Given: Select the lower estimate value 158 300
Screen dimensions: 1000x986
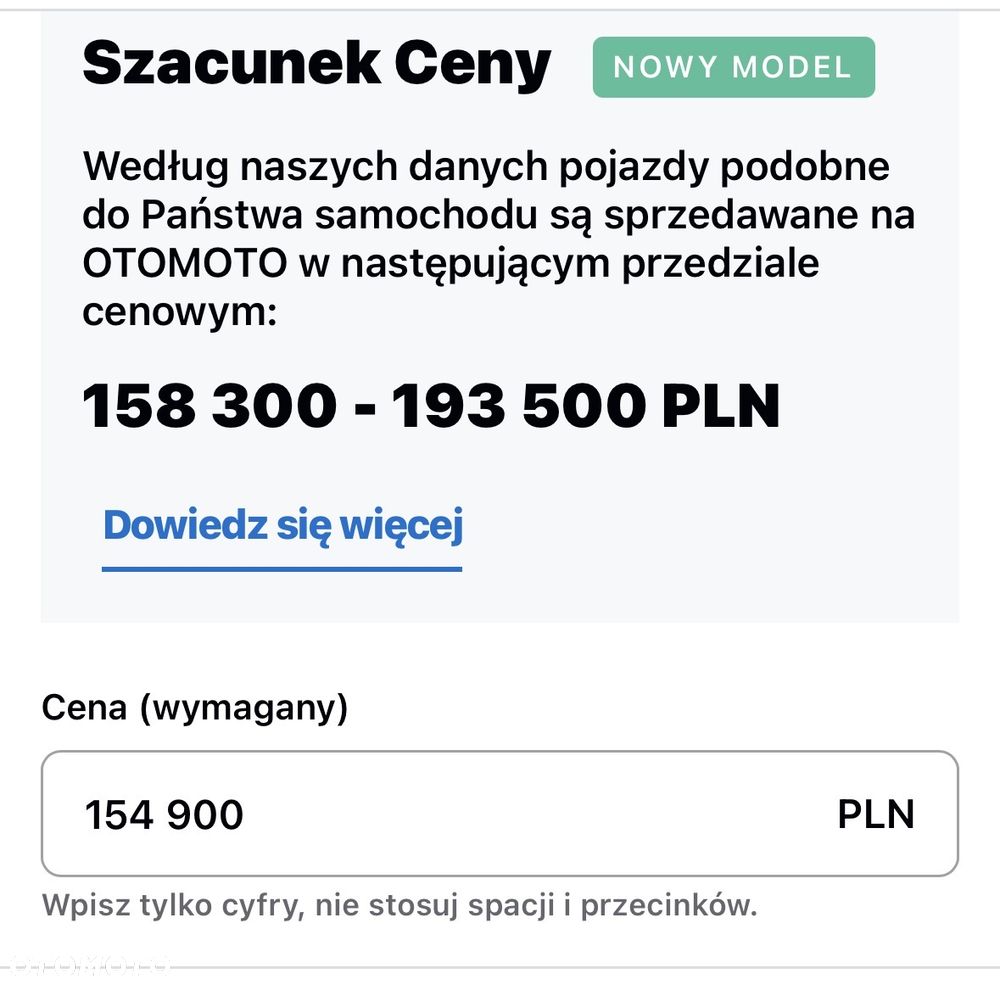Looking at the screenshot, I should (210, 407).
